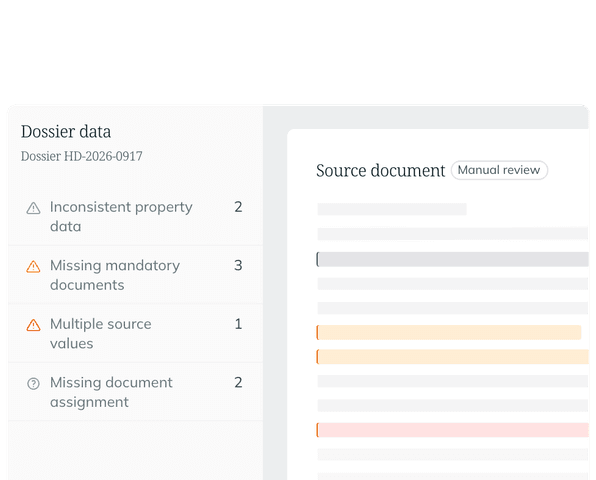Click count 2 next to Inconsistent property data
The width and height of the screenshot is (596, 480).
[x=238, y=207]
